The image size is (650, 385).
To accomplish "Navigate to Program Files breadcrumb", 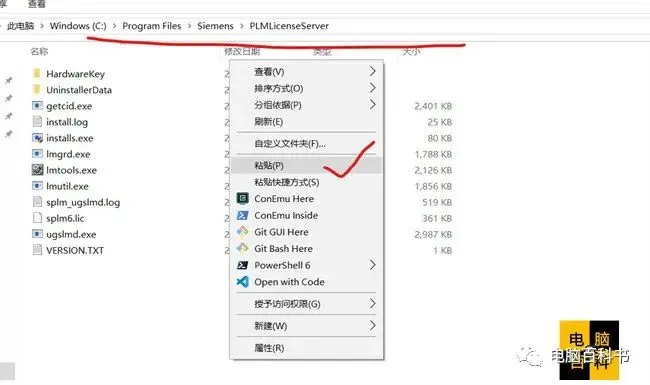I will 152,26.
